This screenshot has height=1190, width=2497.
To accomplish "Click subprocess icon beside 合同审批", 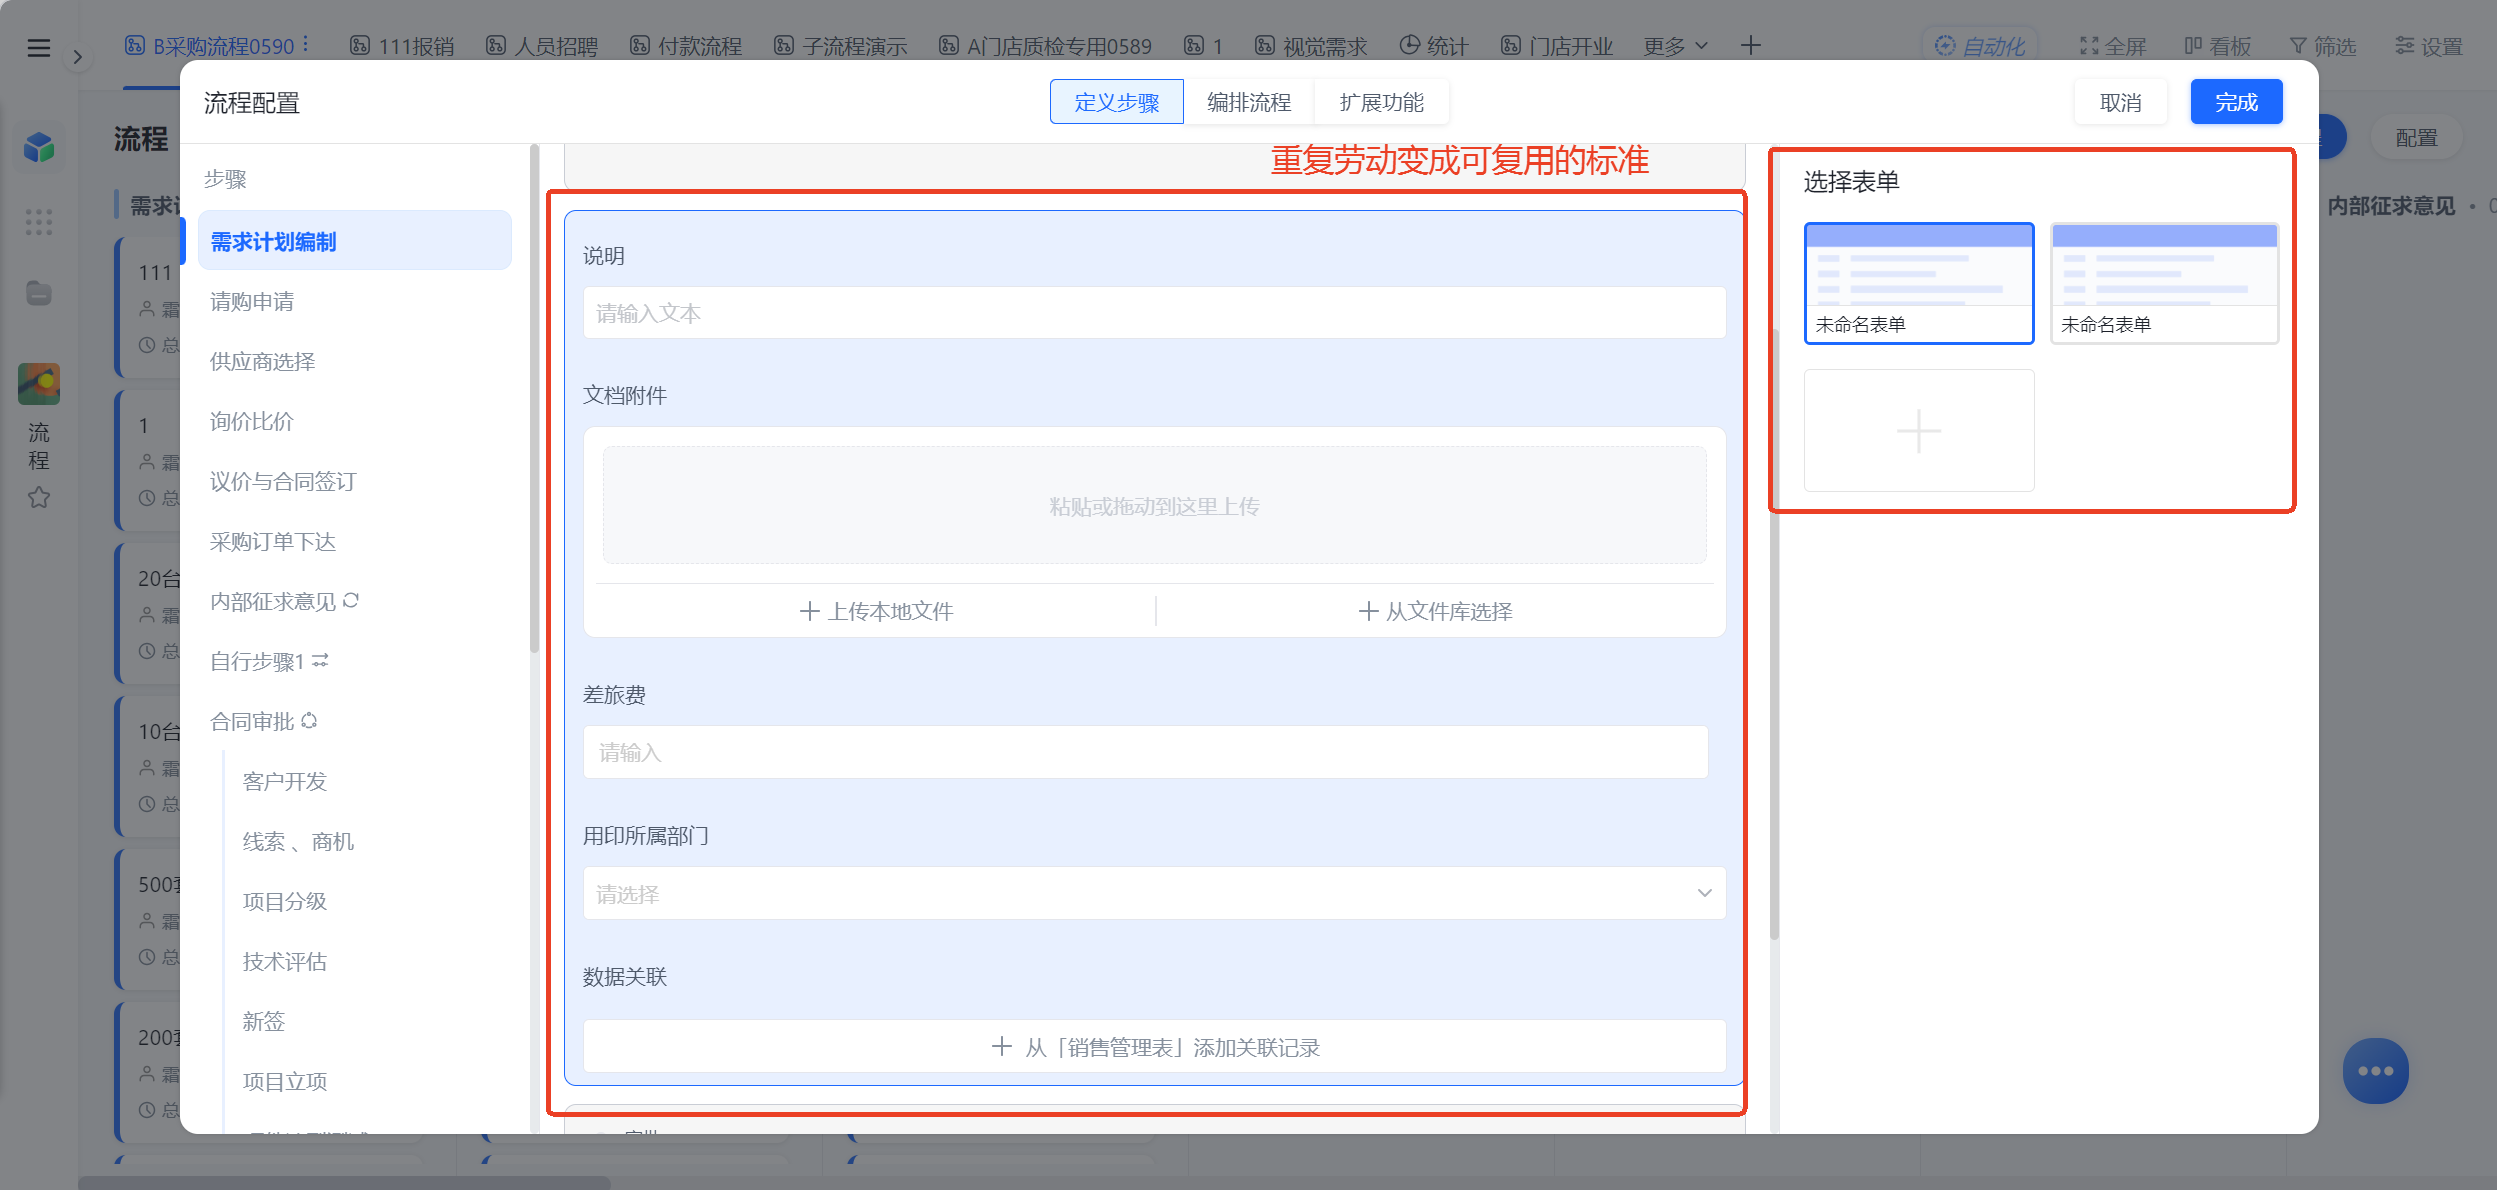I will coord(309,720).
